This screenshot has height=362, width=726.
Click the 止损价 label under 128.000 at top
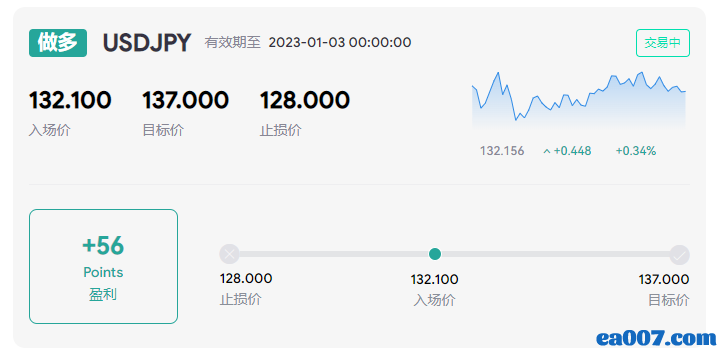(x=281, y=130)
